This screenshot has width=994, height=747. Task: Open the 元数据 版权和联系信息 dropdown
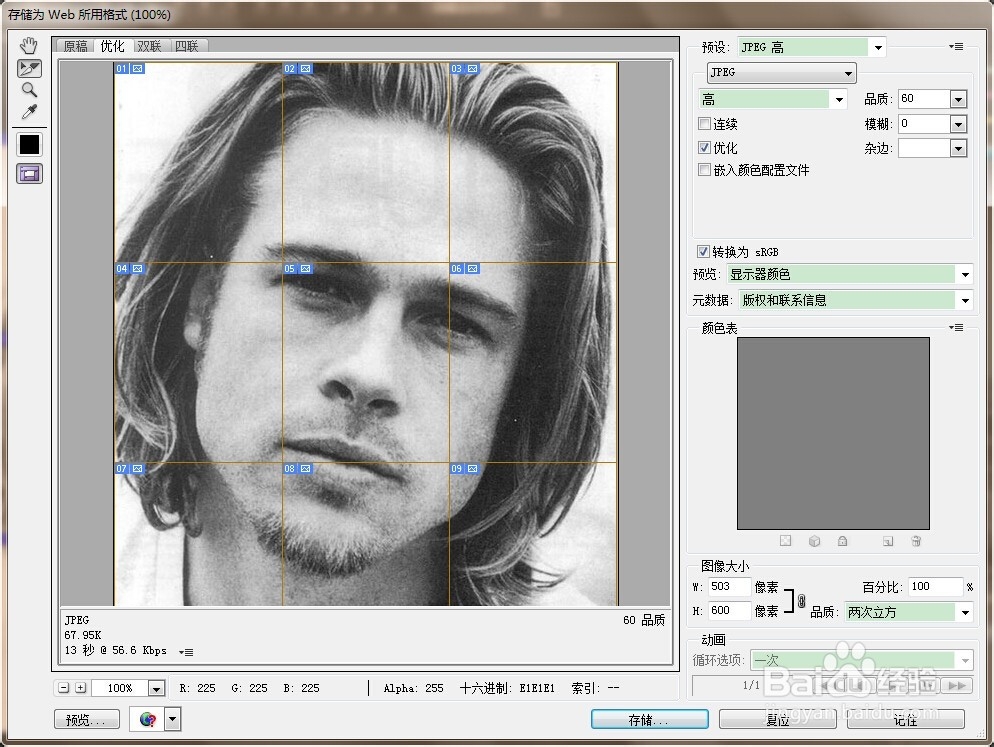(855, 301)
